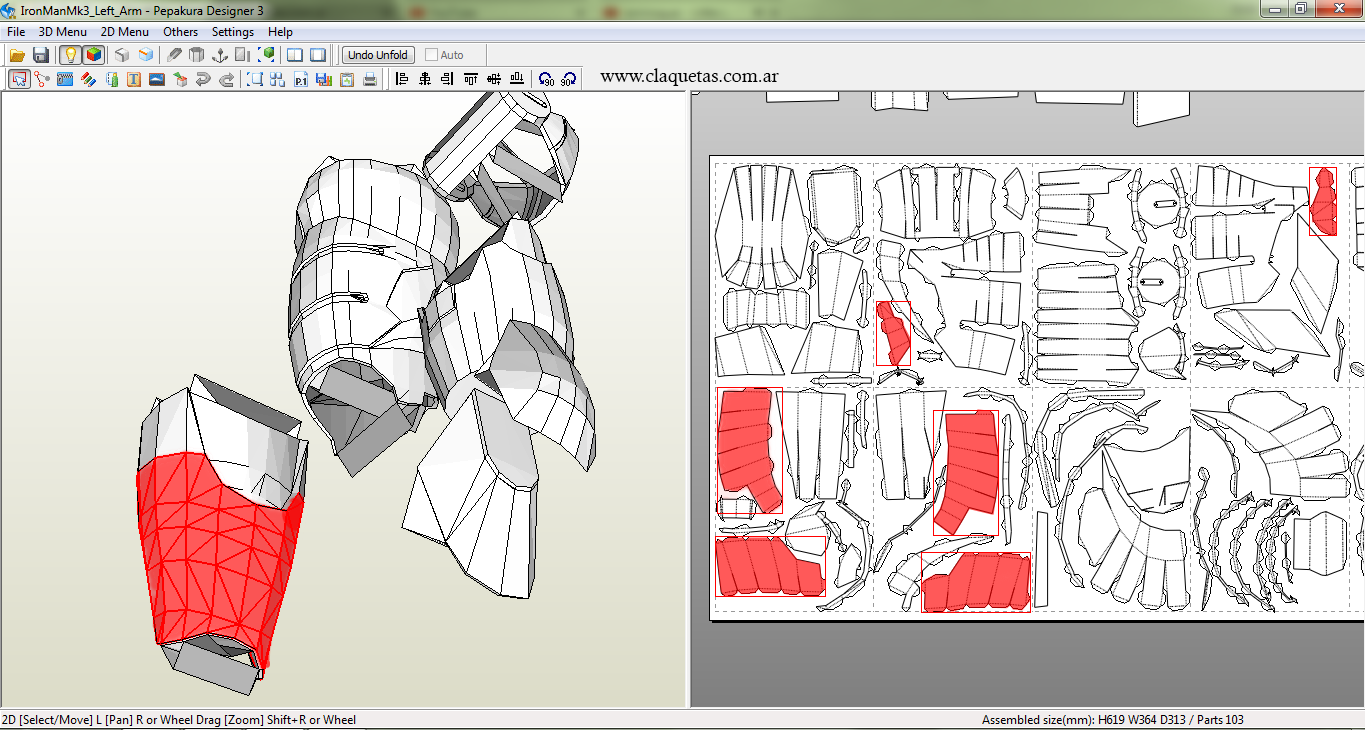Open the Others menu
Image resolution: width=1365 pixels, height=730 pixels.
pyautogui.click(x=181, y=32)
